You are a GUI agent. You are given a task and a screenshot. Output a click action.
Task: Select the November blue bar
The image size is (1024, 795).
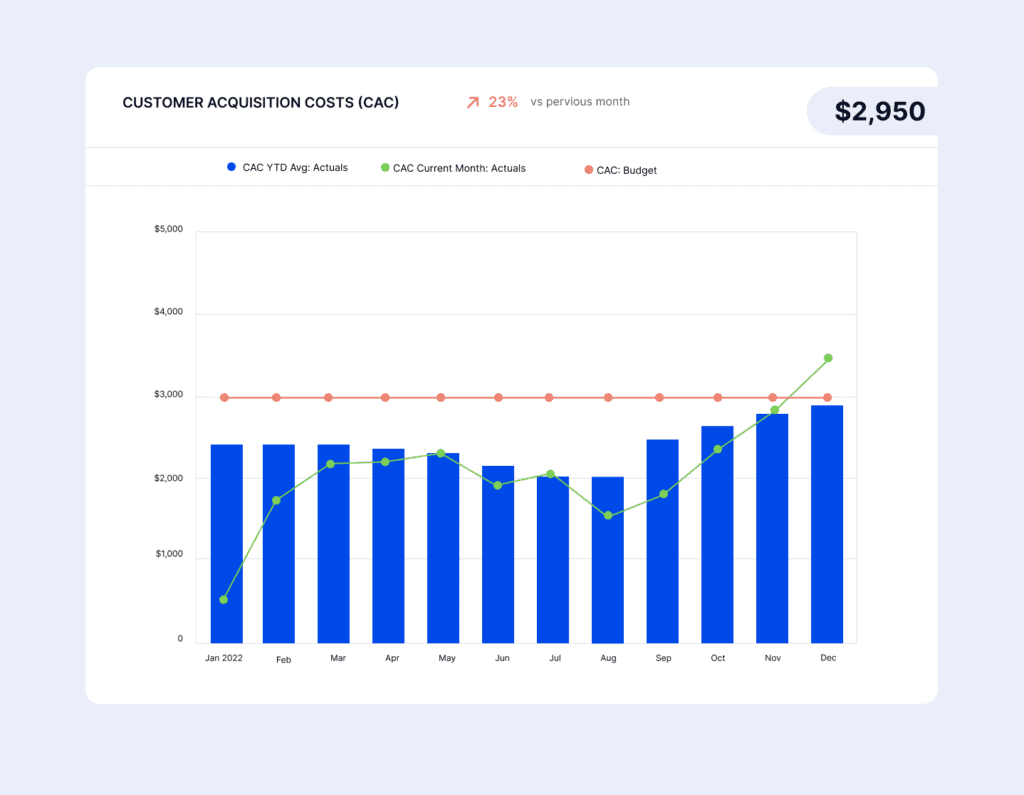pos(772,525)
